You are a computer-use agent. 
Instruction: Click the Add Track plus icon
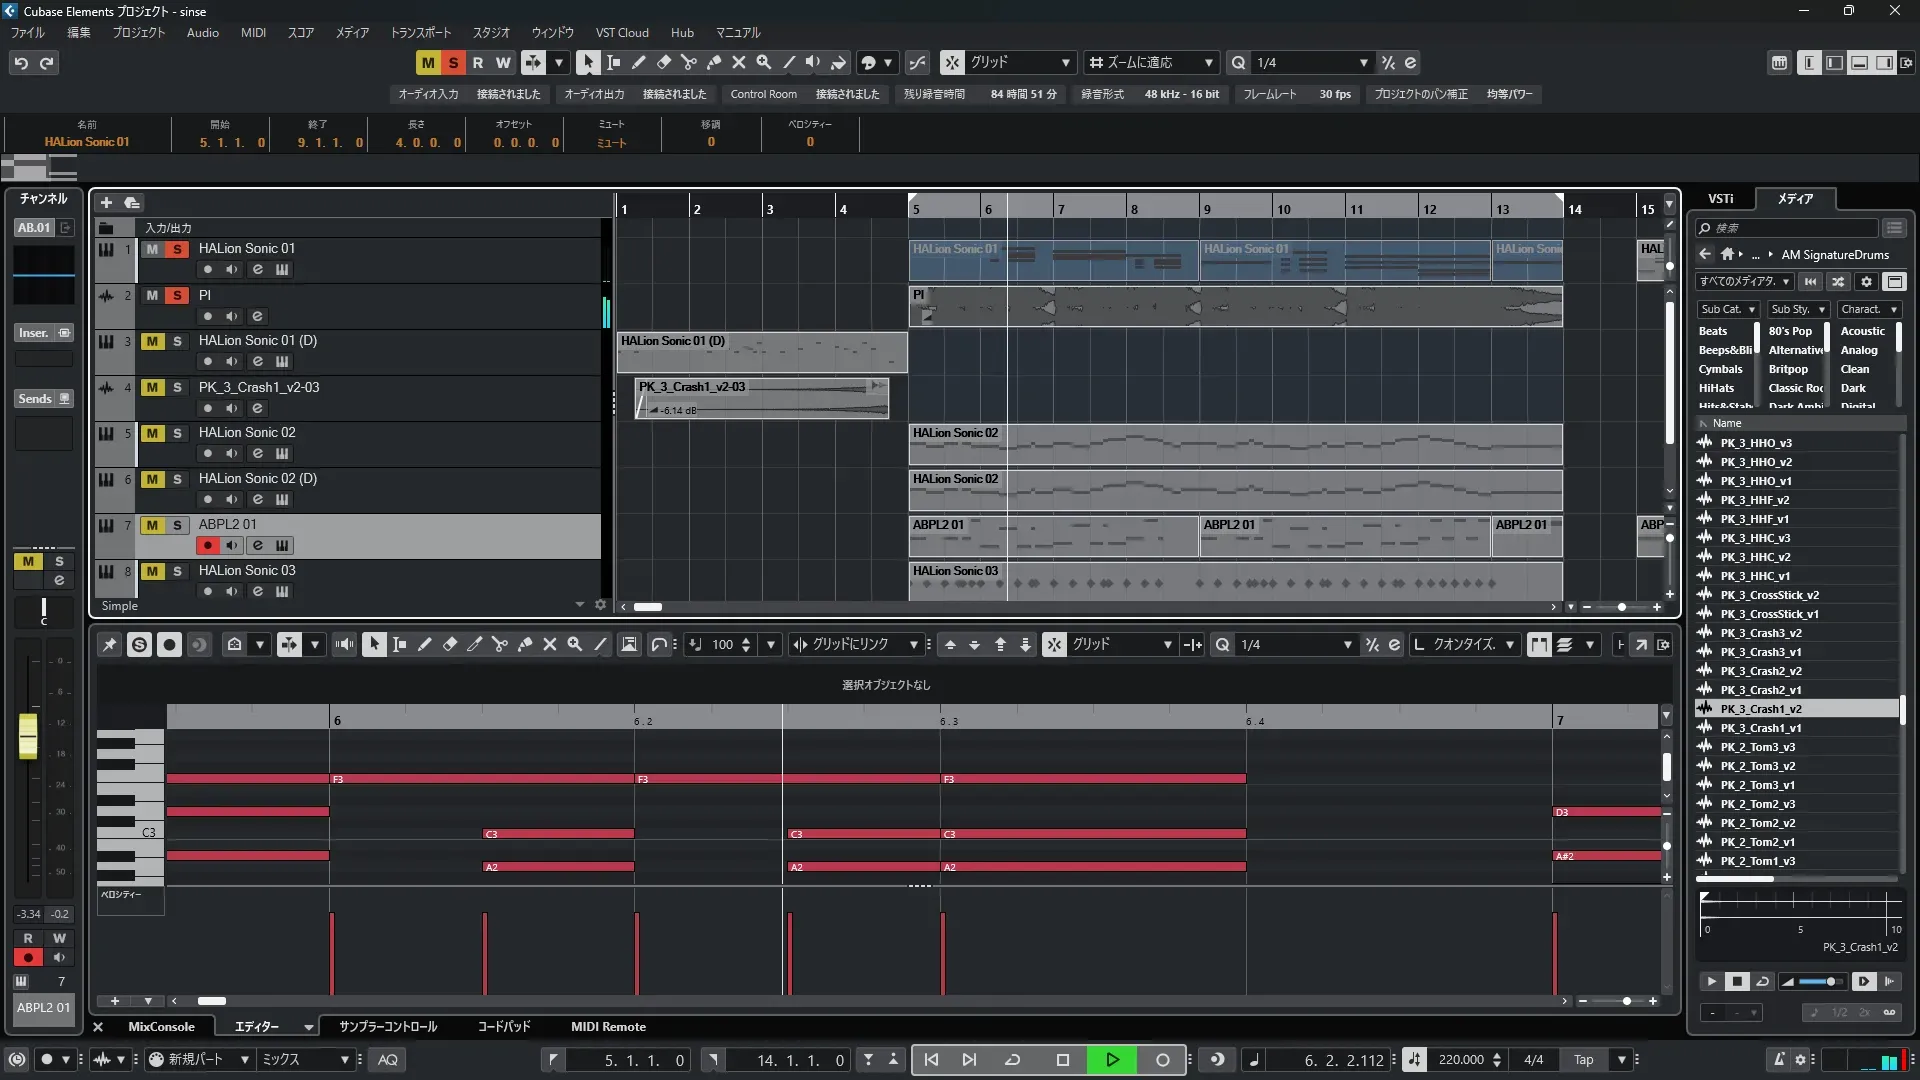(x=106, y=202)
